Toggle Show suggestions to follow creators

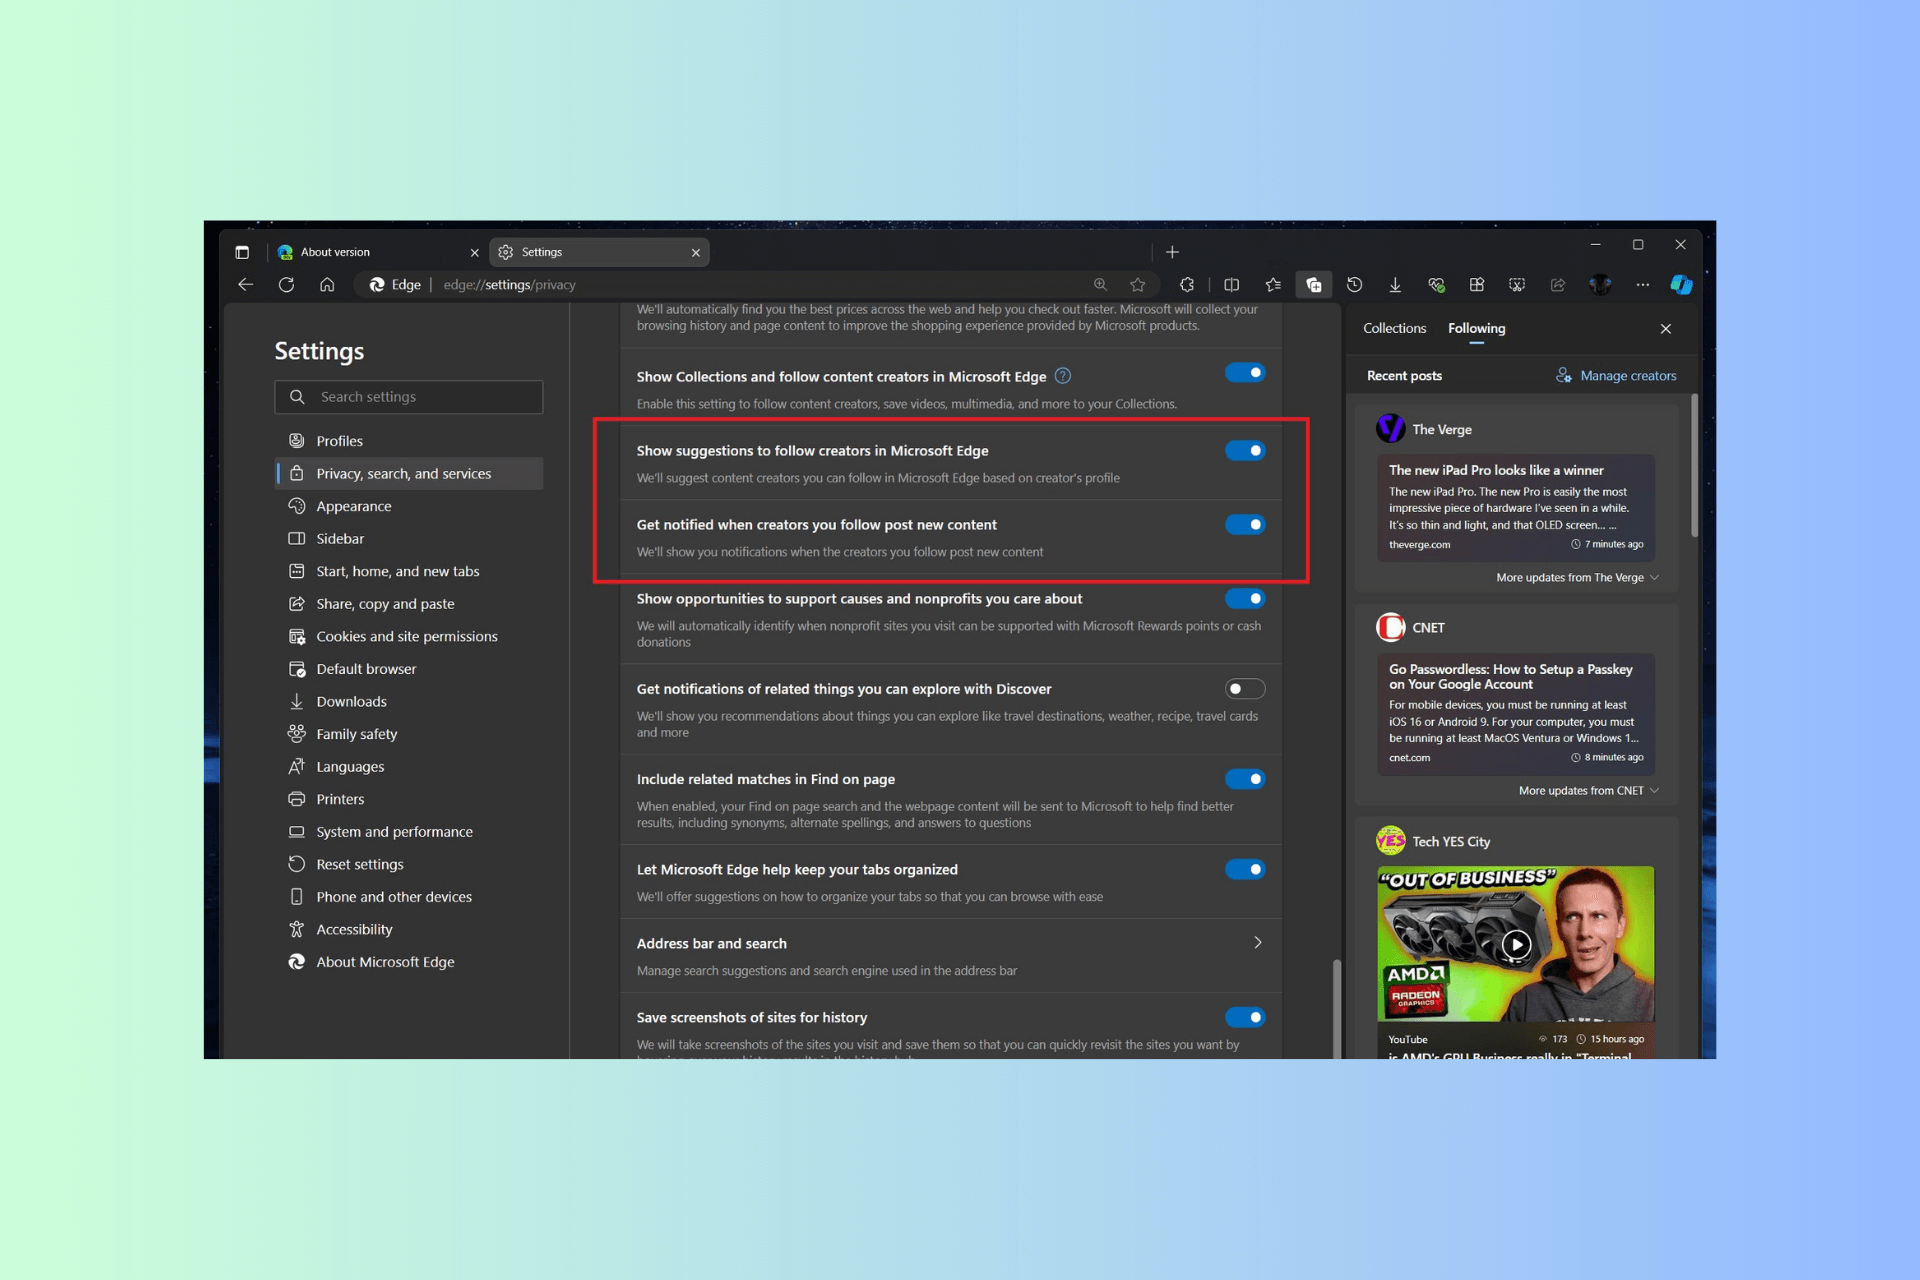click(x=1245, y=451)
